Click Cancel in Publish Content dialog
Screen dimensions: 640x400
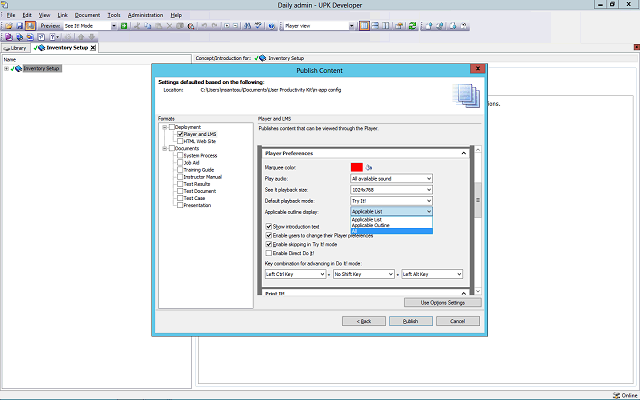[x=458, y=321]
